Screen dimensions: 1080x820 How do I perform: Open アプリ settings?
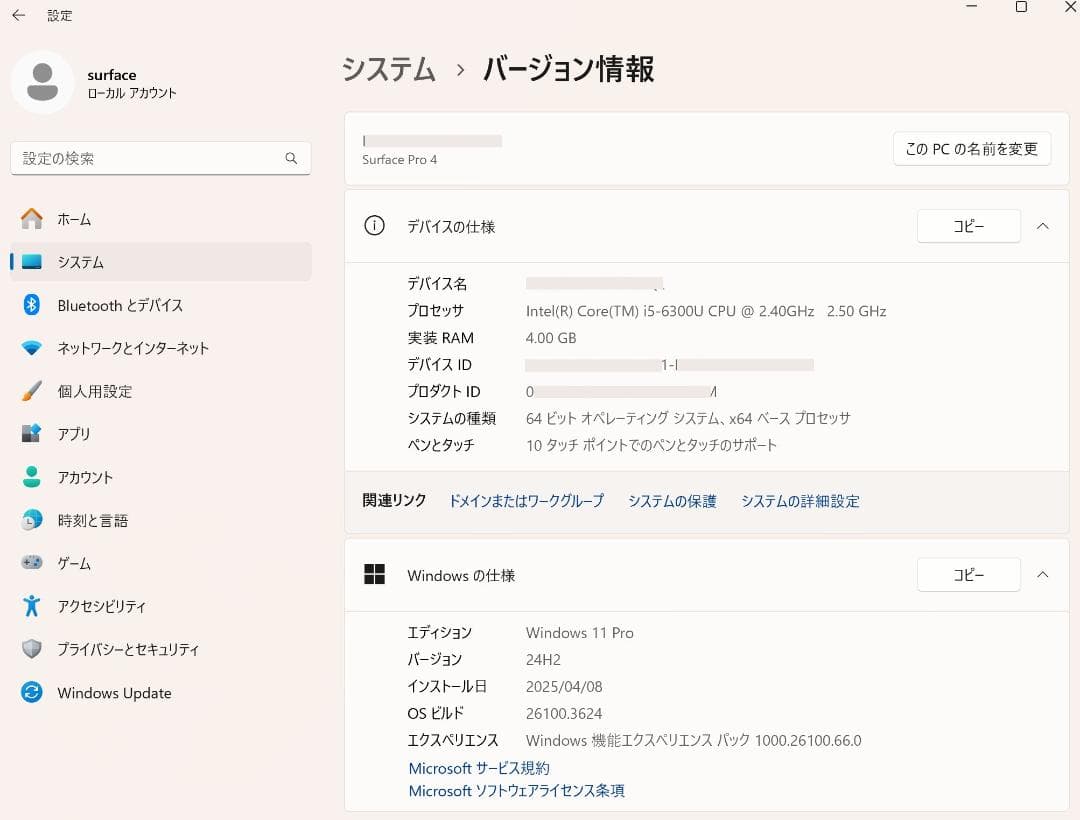161,434
